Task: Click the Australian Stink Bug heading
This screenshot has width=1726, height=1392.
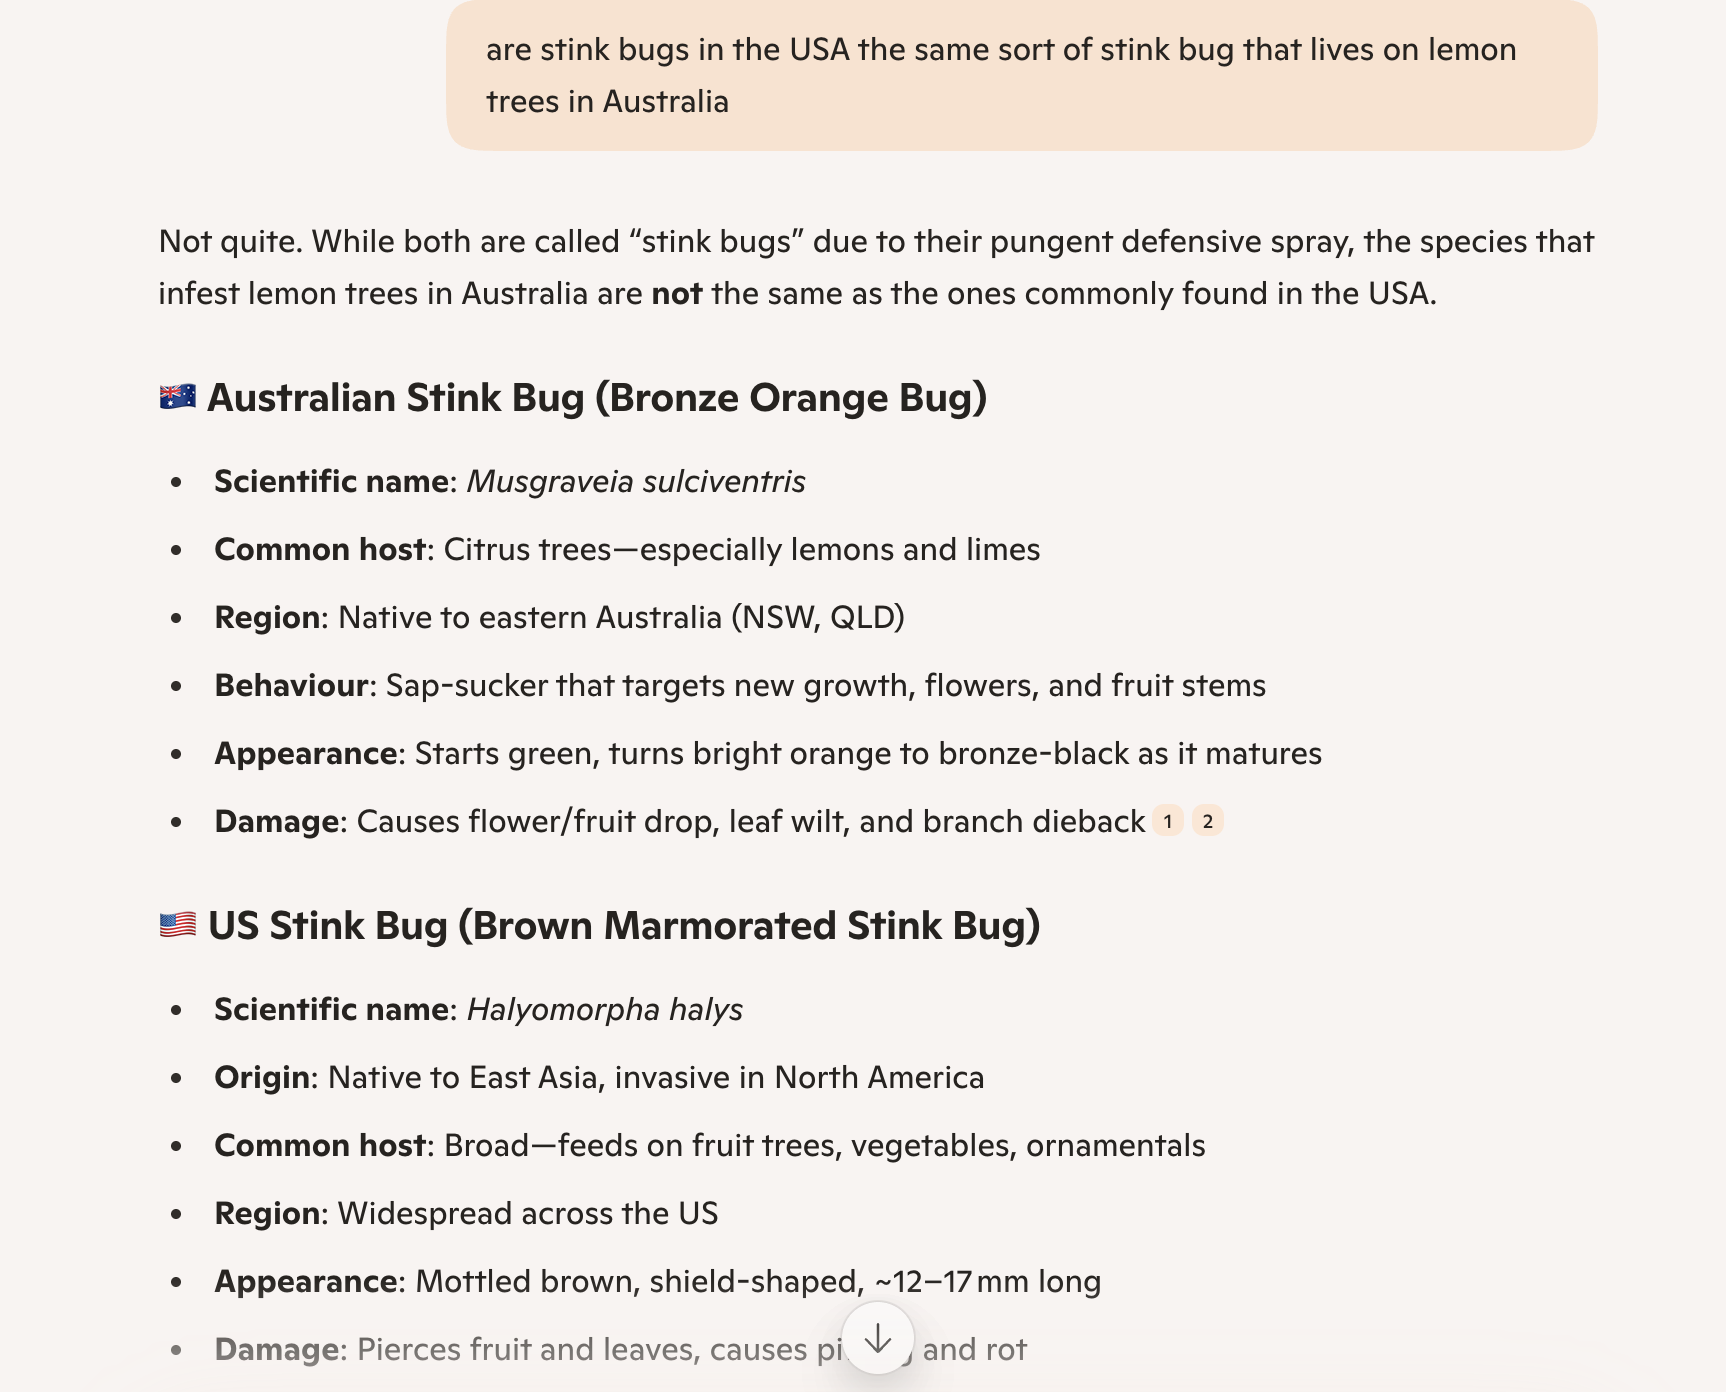Action: click(x=596, y=398)
